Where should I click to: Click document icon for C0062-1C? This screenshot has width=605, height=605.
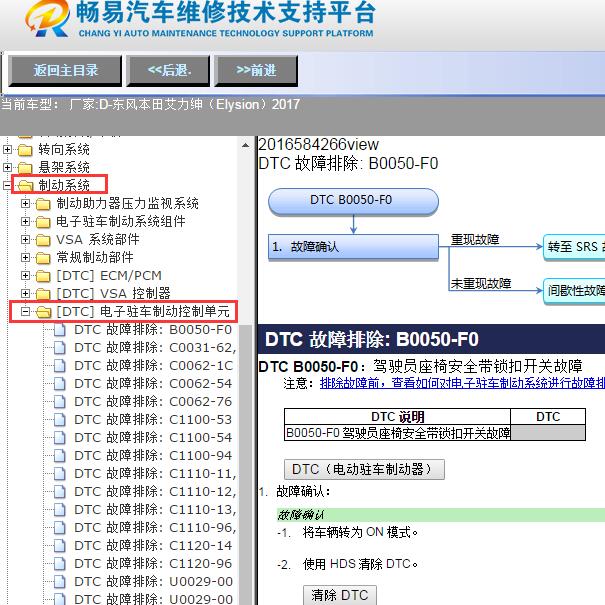coord(60,366)
